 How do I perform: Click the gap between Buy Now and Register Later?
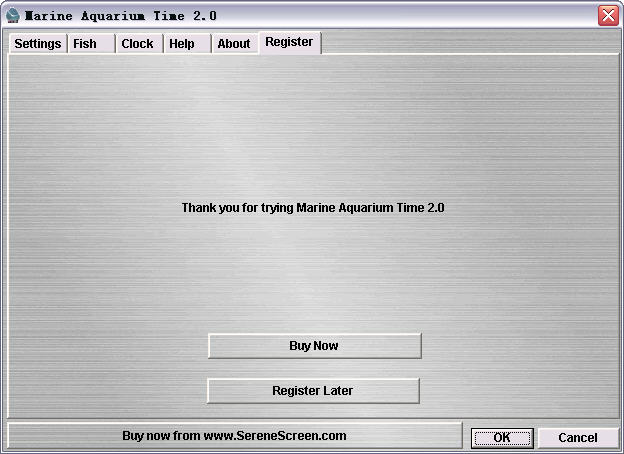[x=313, y=368]
